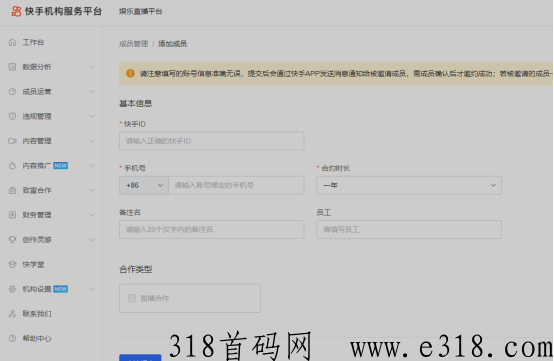Click the 数据分析 sidebar icon

(12, 67)
